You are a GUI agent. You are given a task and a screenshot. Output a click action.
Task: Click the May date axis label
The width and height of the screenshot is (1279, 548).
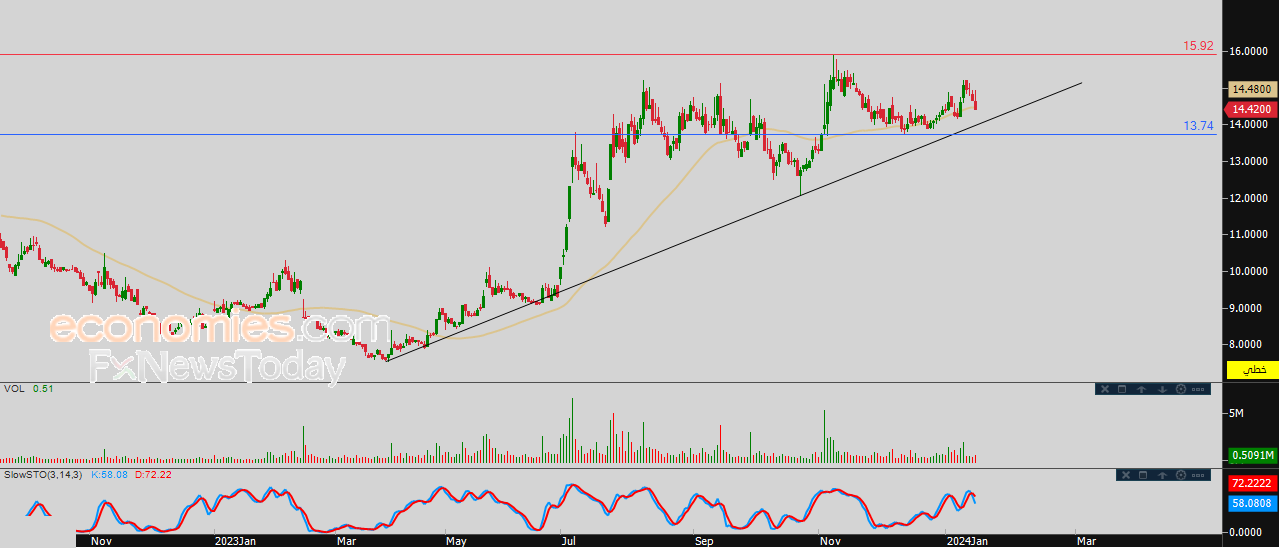457,540
